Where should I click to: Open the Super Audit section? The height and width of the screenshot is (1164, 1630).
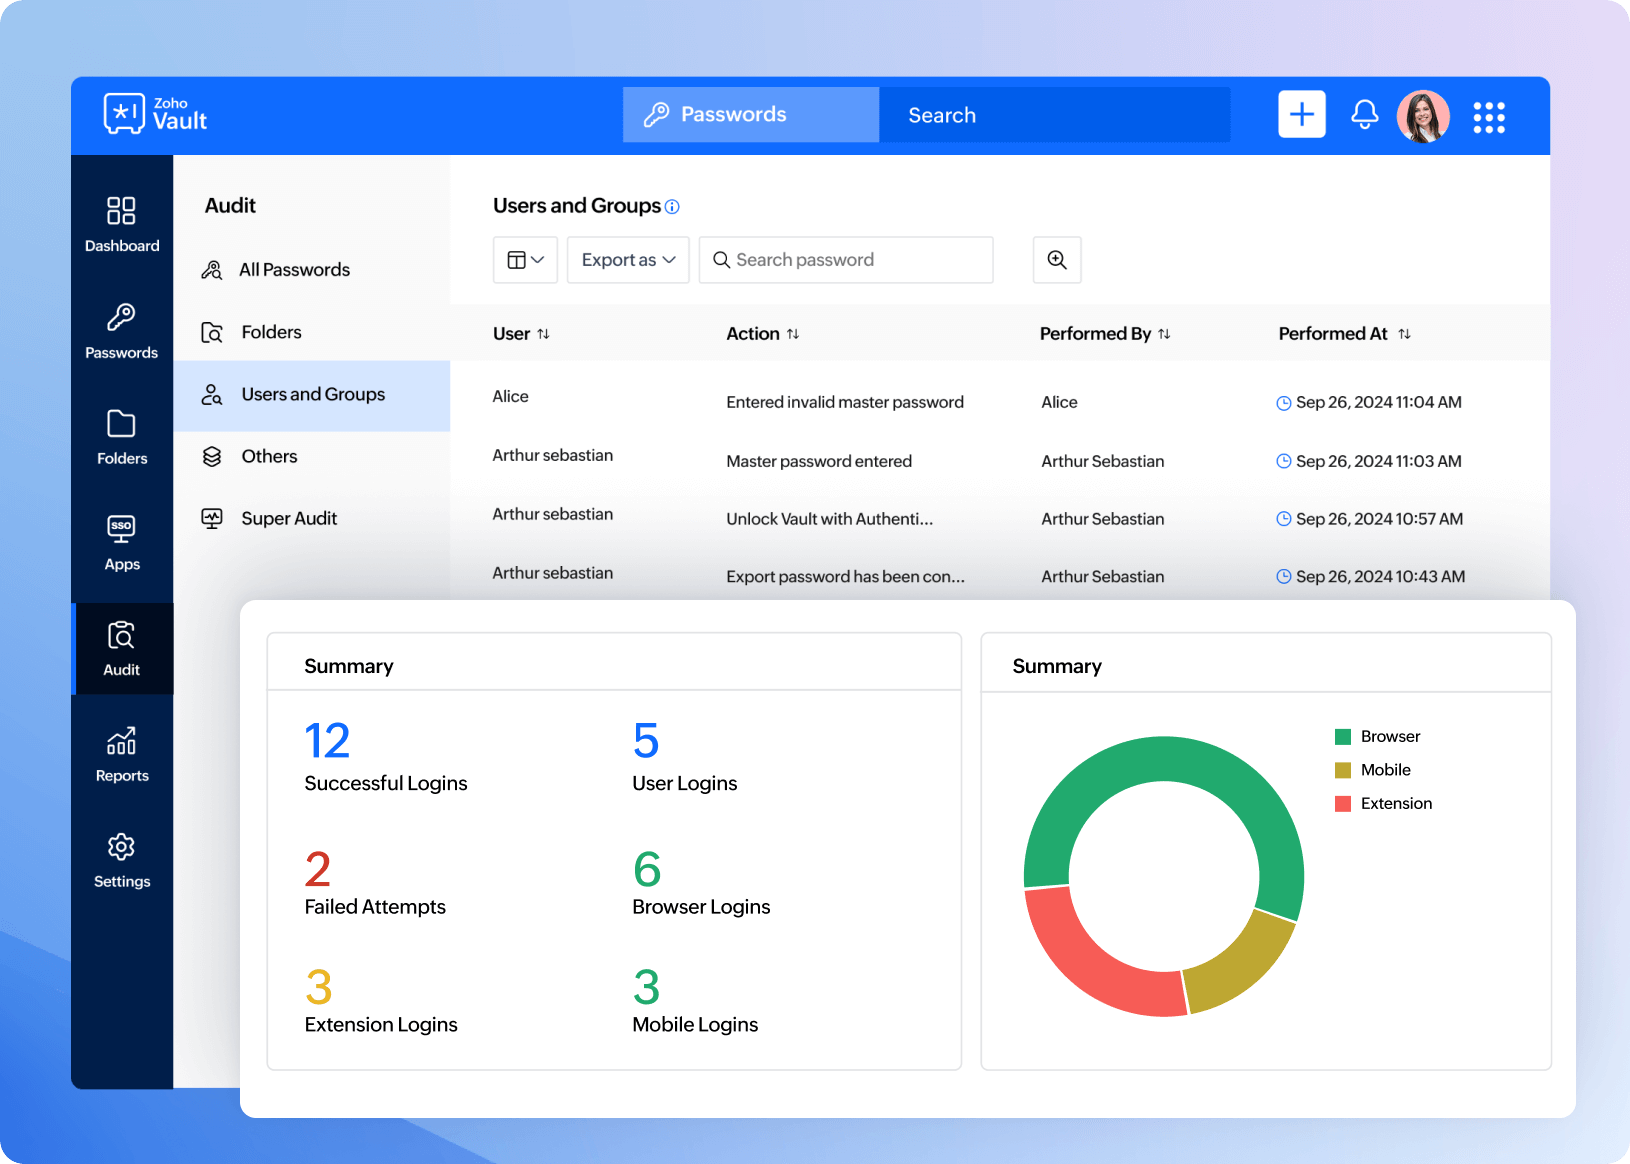[x=289, y=518]
